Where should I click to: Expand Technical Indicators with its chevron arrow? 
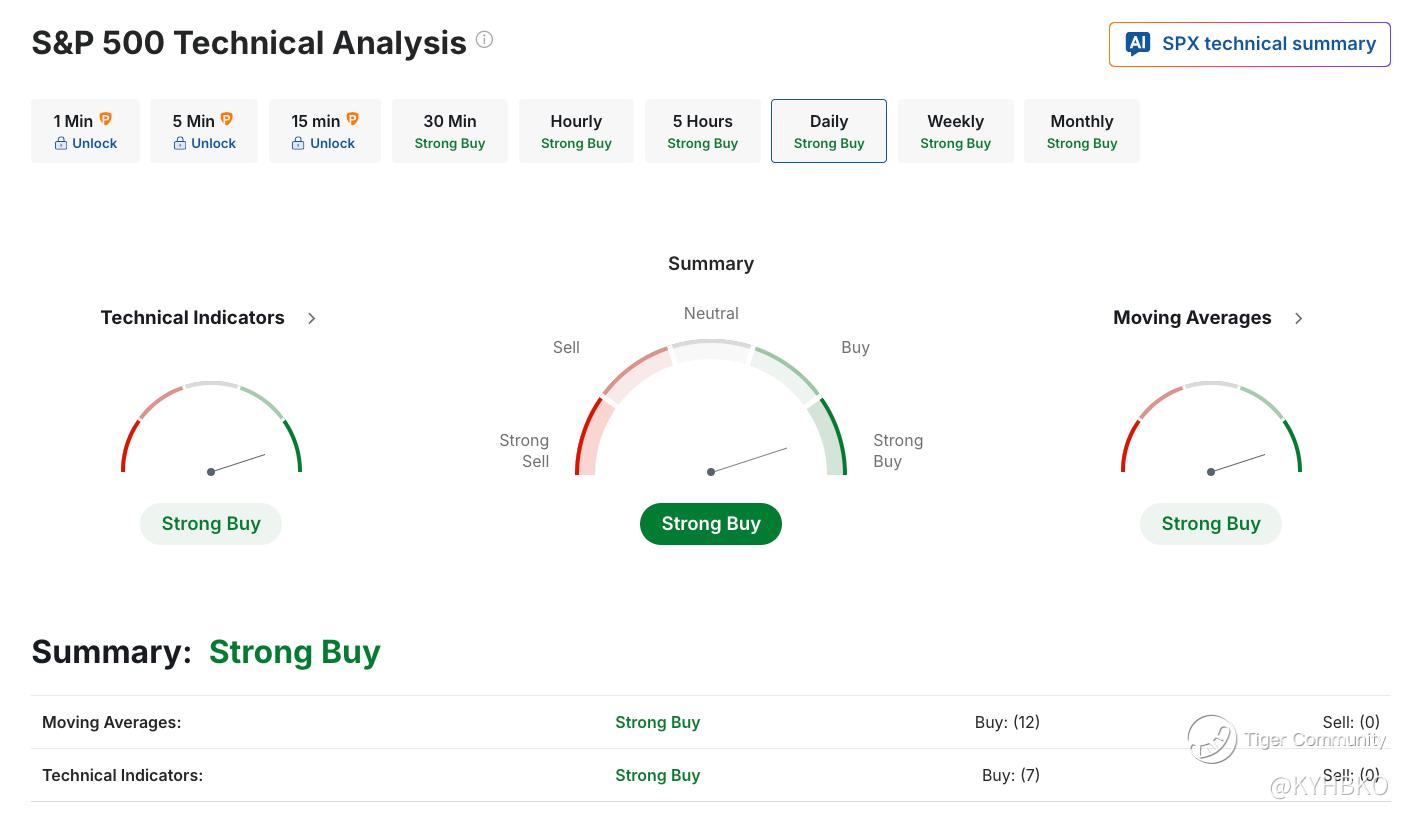click(312, 318)
